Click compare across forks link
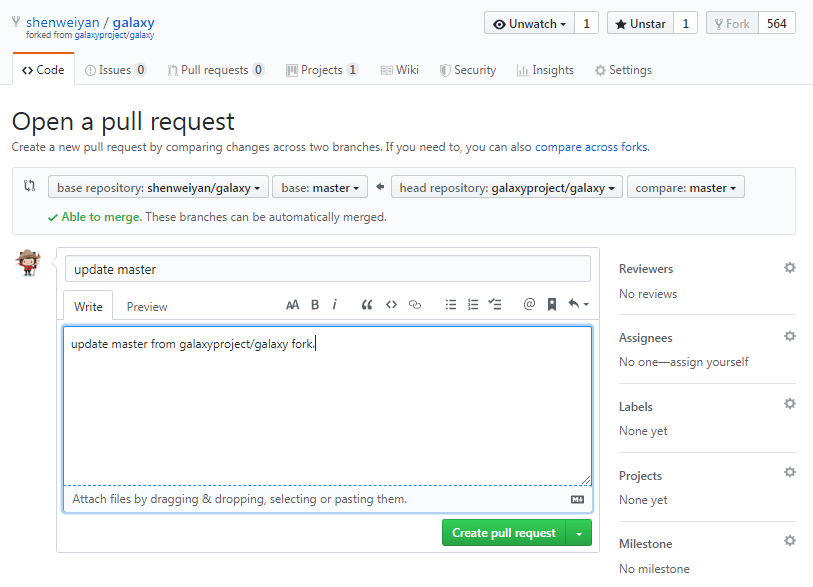 [x=591, y=147]
